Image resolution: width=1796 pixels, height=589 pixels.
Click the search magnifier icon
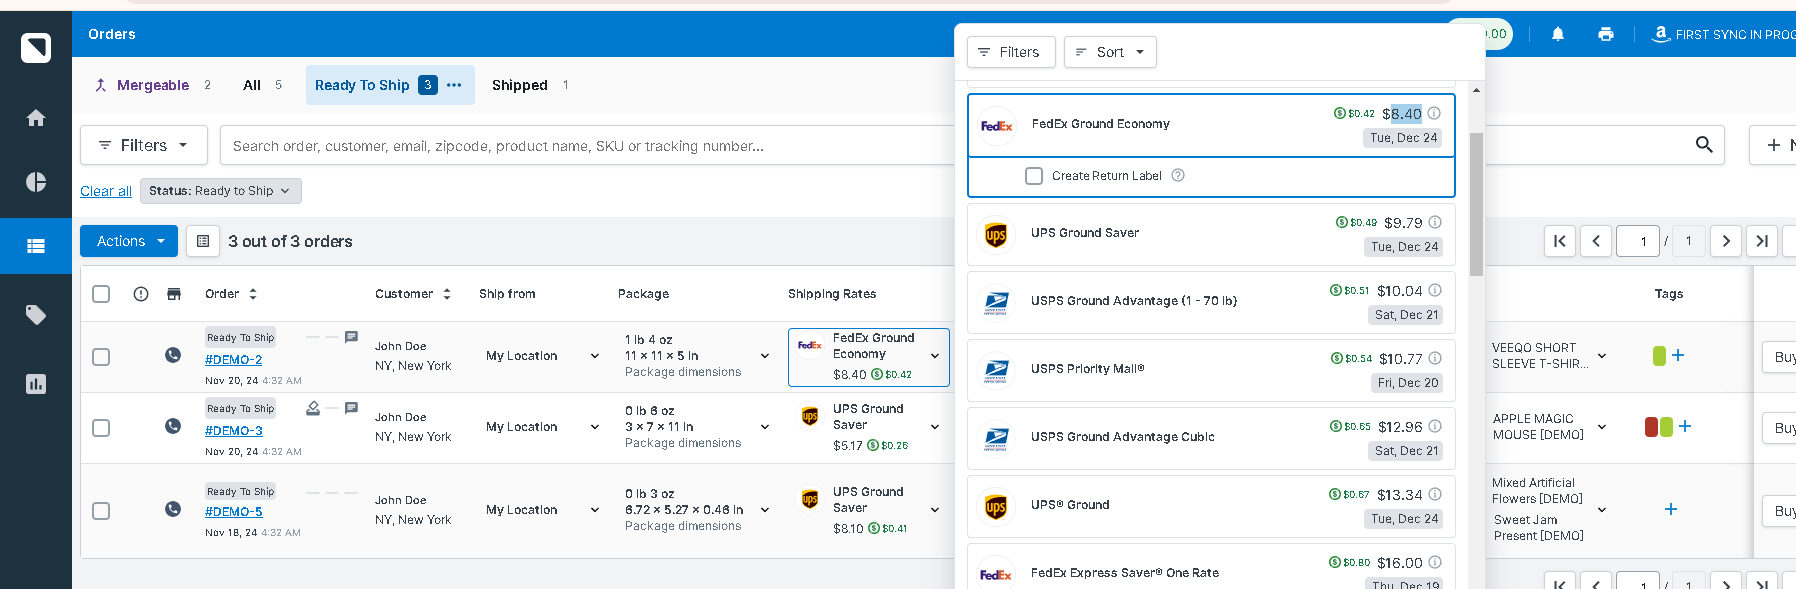pos(1704,145)
